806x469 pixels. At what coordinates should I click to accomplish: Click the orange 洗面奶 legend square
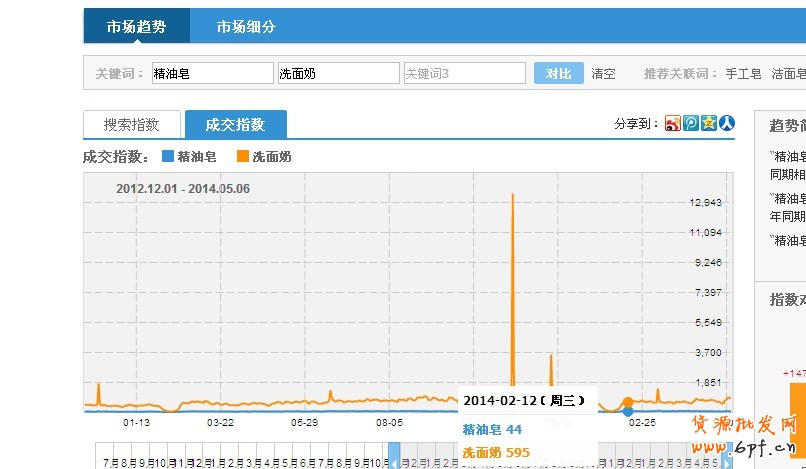pyautogui.click(x=243, y=156)
